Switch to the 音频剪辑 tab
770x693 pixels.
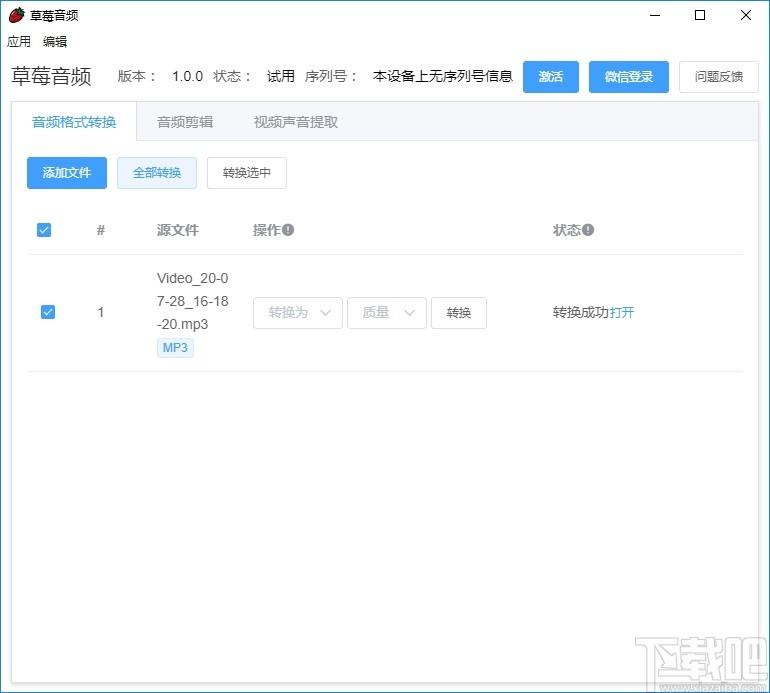tap(185, 122)
